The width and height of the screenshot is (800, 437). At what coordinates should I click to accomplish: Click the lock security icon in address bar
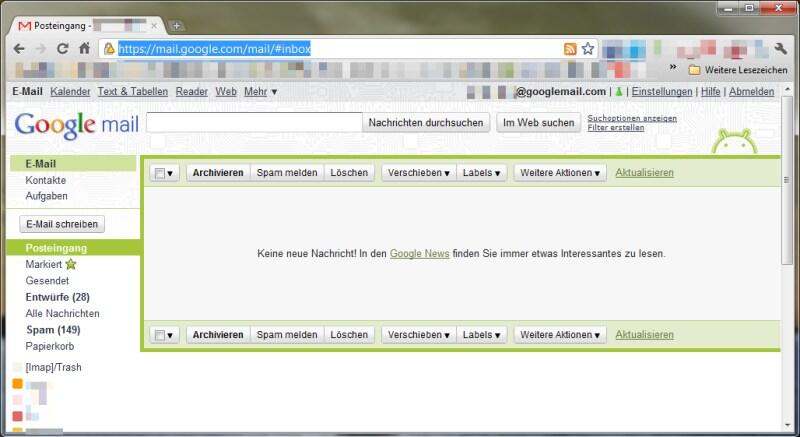click(109, 48)
